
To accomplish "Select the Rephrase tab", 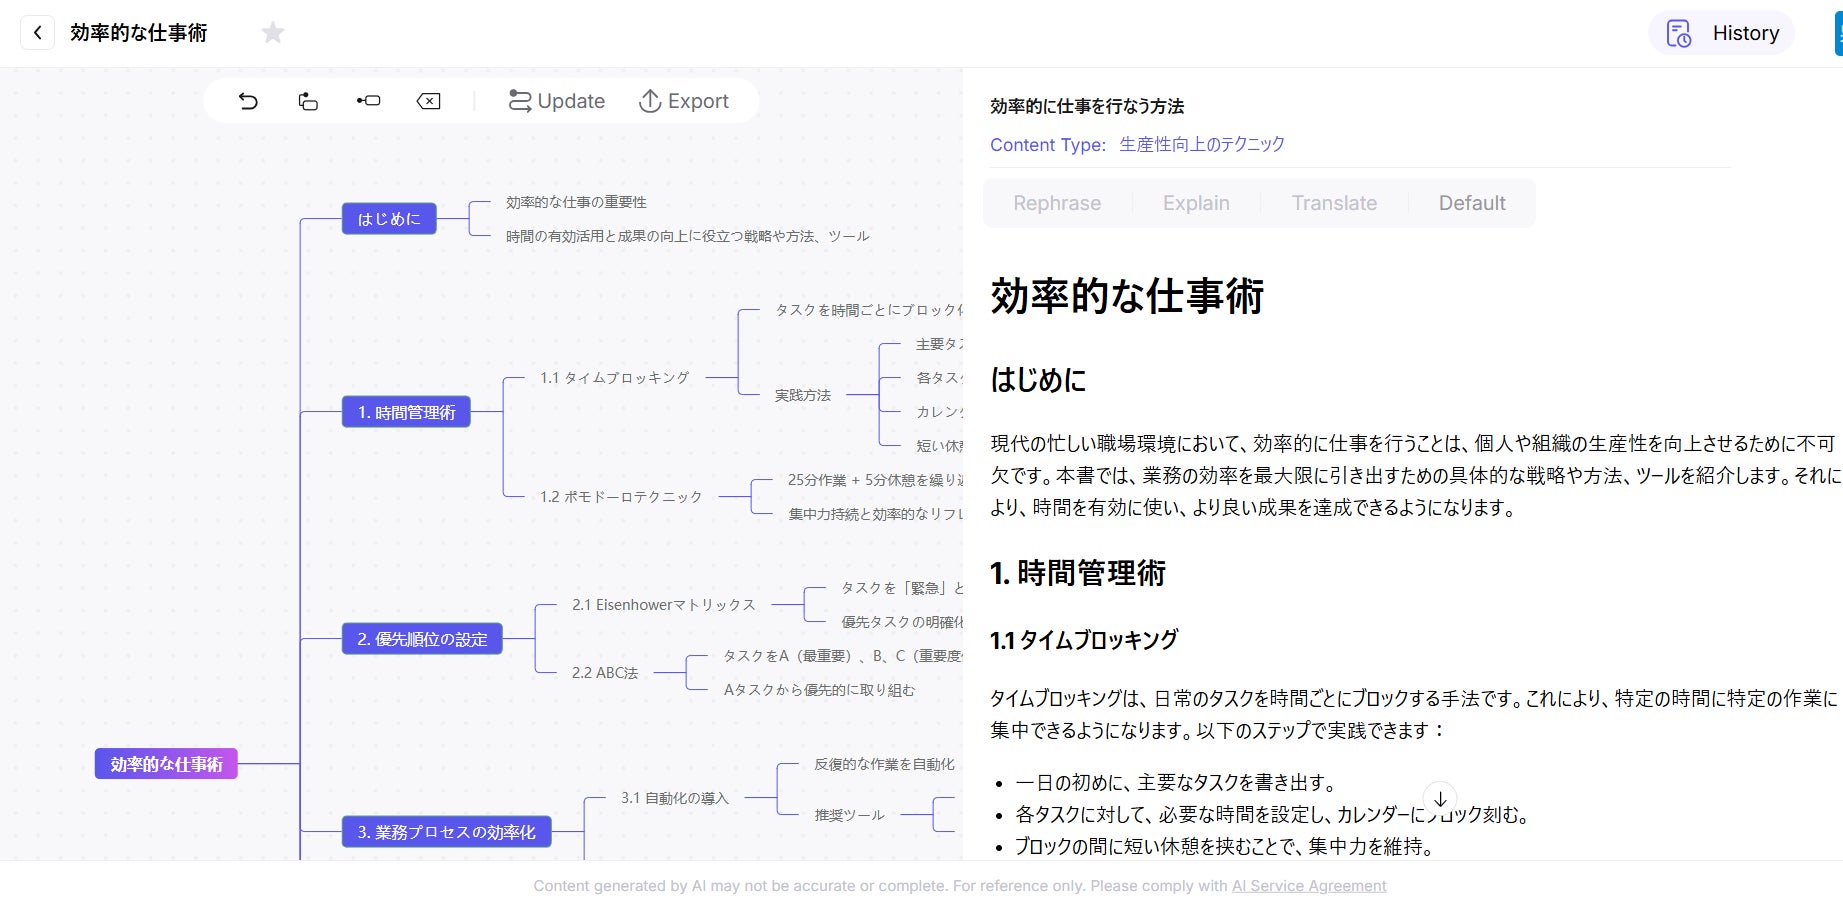I will [1057, 203].
